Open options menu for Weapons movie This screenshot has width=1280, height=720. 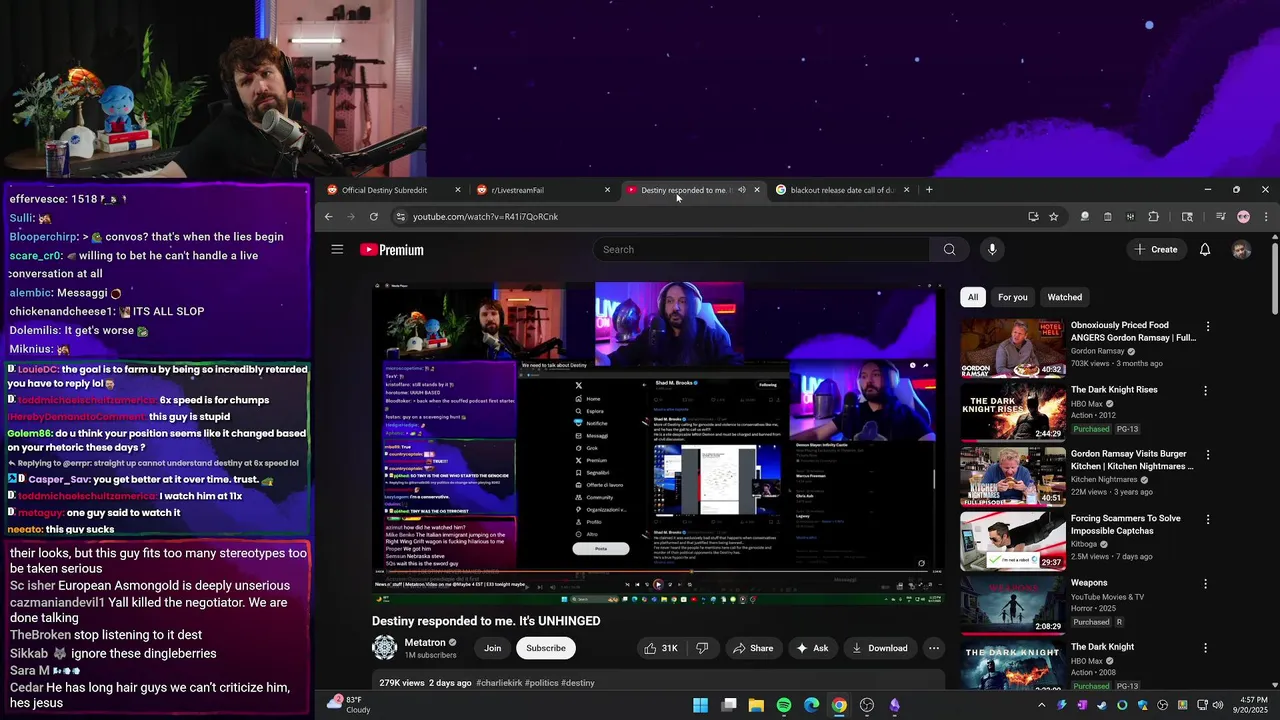coord(1205,584)
